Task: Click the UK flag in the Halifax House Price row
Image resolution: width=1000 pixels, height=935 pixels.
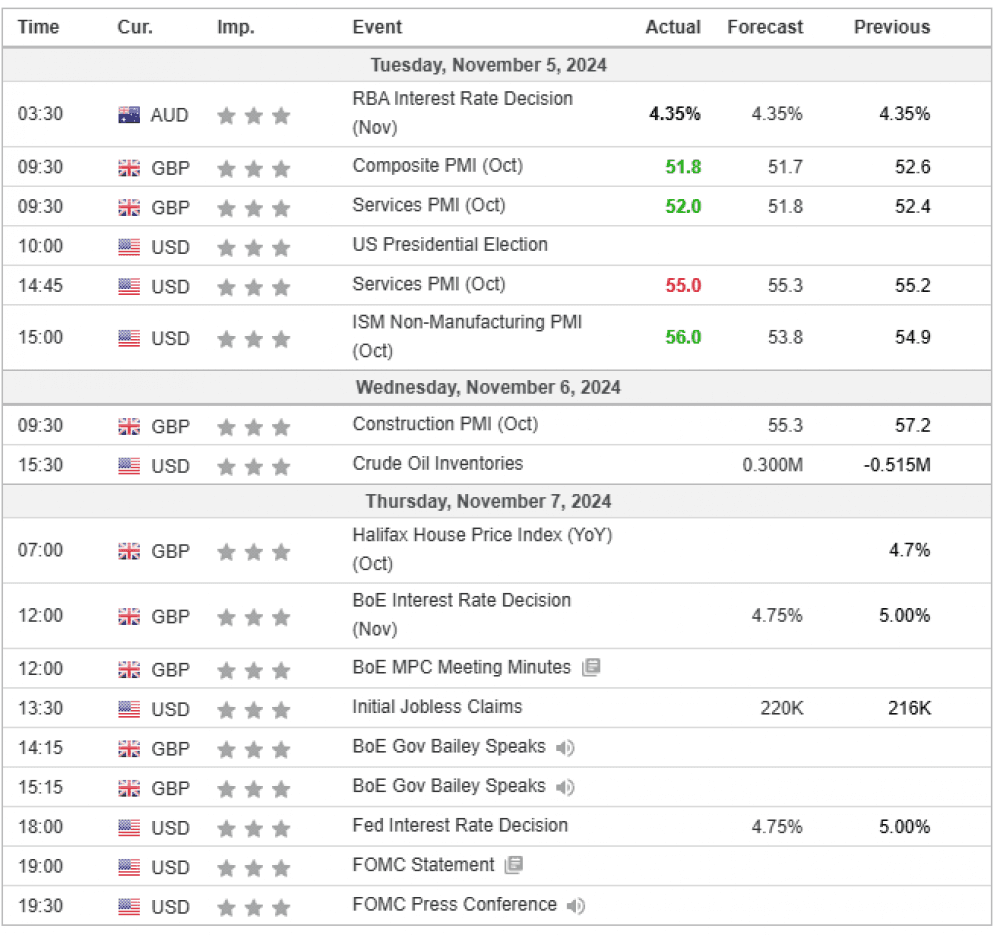Action: pos(129,551)
